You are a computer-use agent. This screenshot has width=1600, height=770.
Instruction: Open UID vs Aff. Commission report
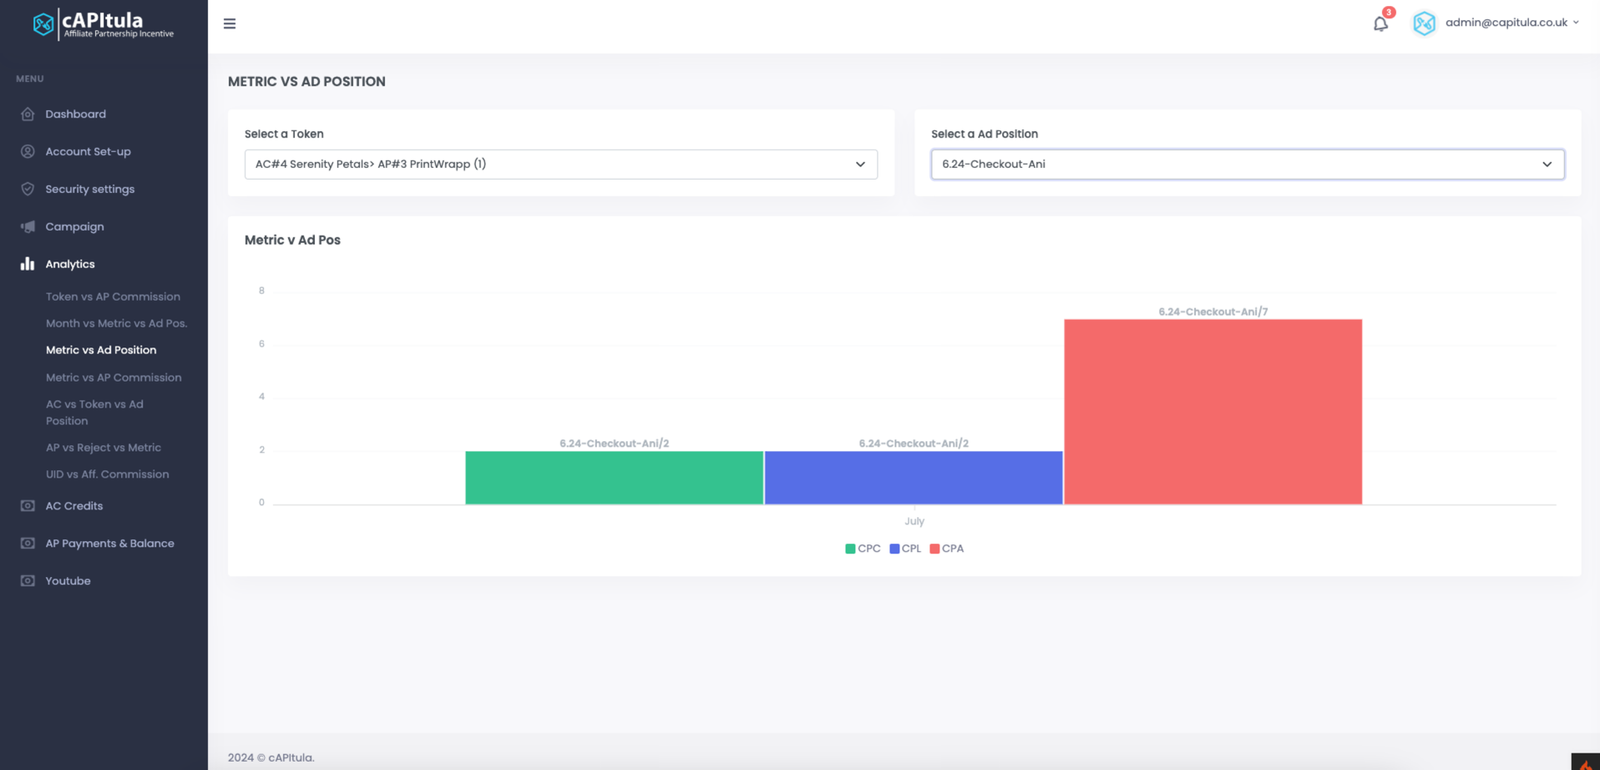[107, 475]
